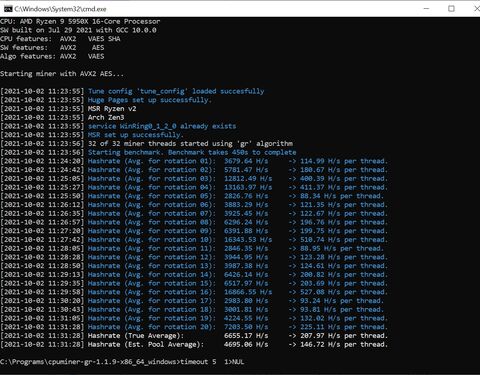Click '527.08 H/s per thread' value
Screen dimensions: 480x375
pos(344,292)
